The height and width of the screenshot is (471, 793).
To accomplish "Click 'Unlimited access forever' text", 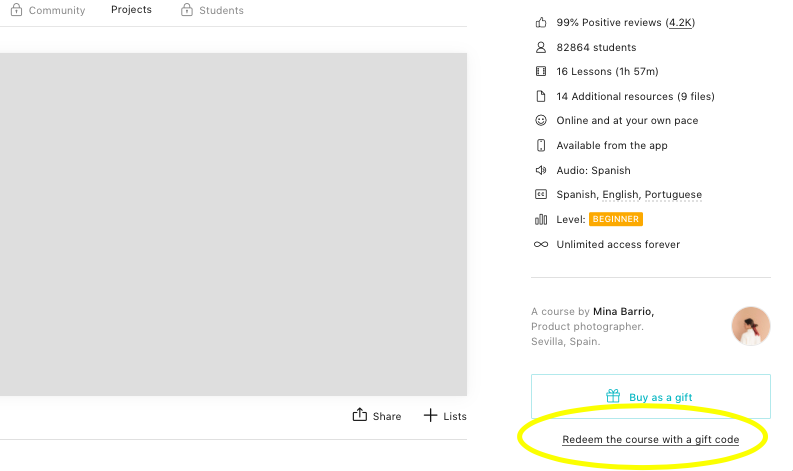I will (618, 244).
